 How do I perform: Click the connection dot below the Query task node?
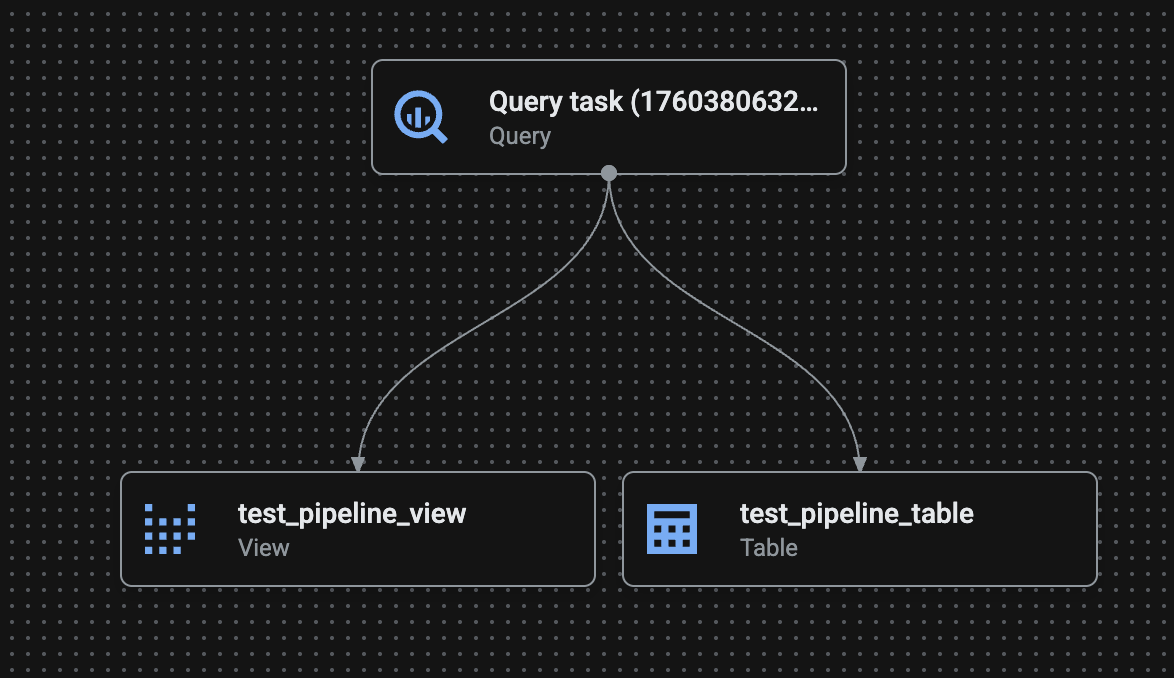pos(609,173)
